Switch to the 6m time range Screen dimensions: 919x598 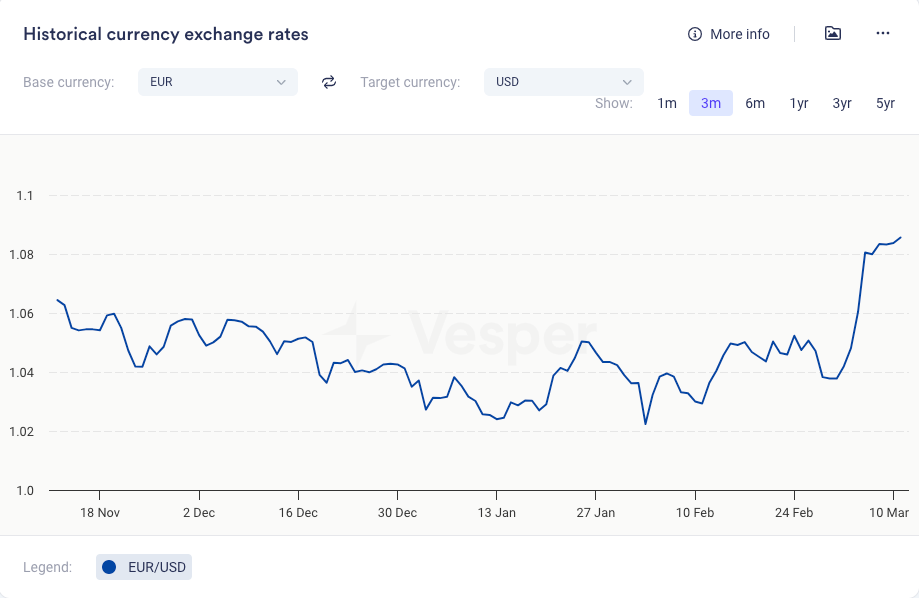[755, 103]
